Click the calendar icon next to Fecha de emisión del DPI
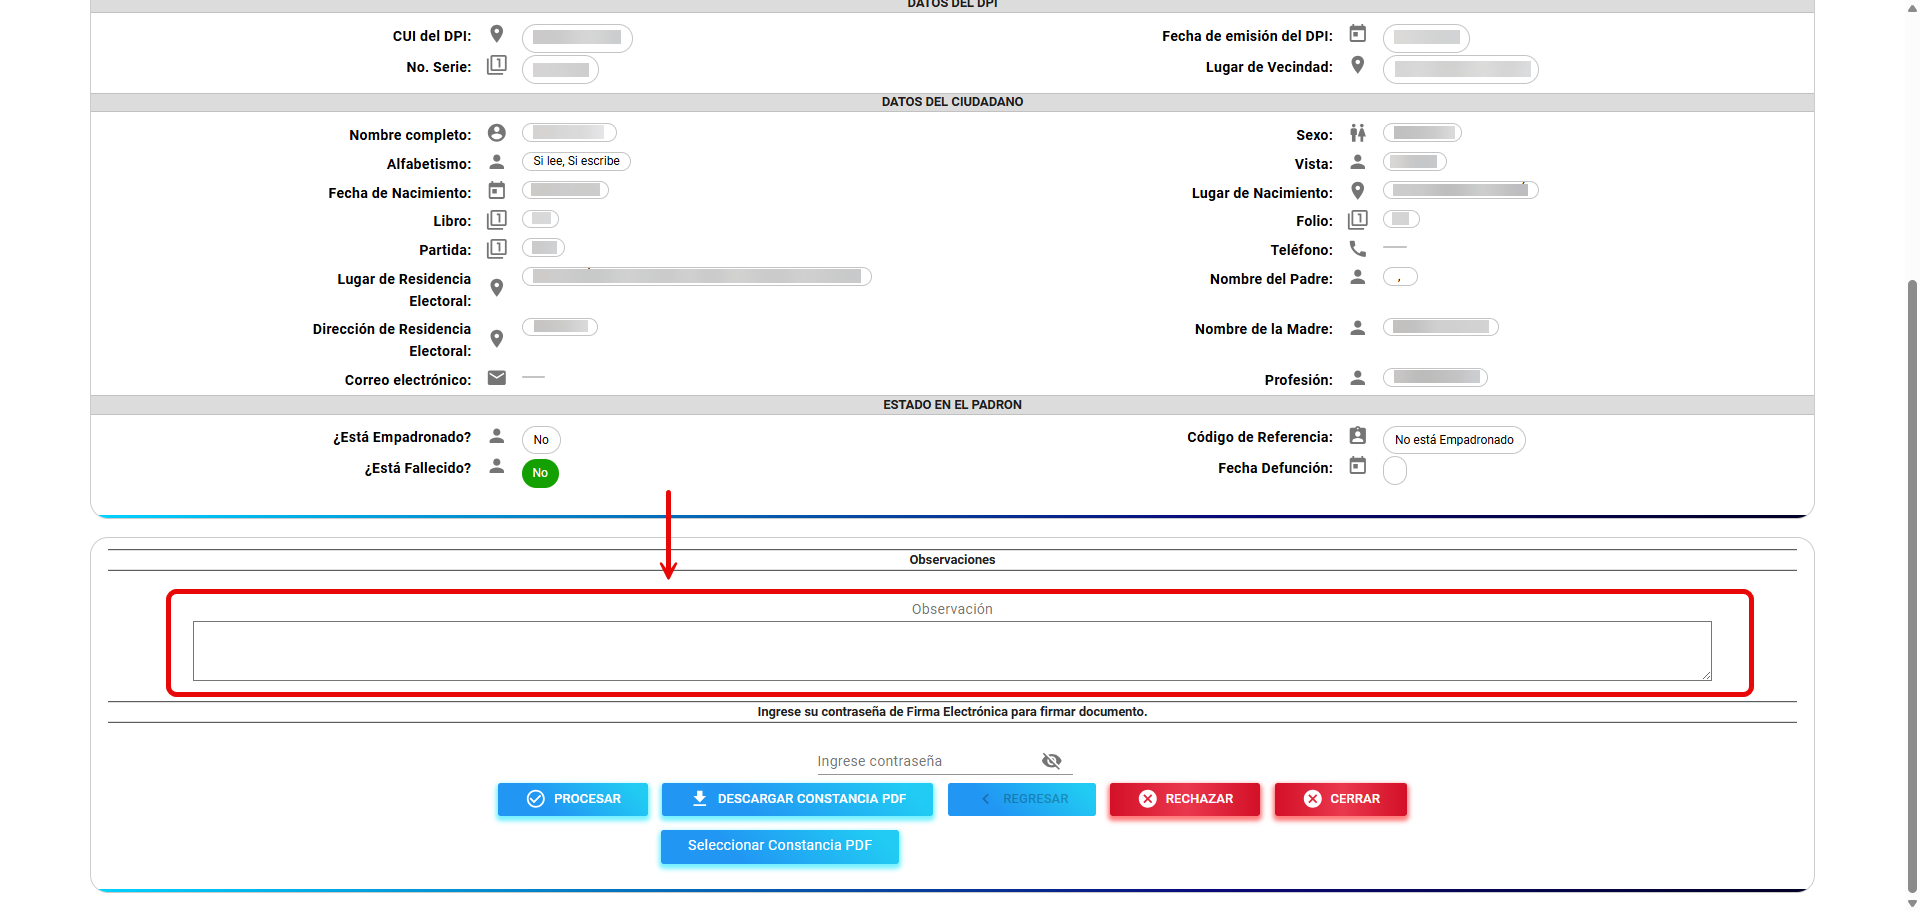The image size is (1920, 911). (x=1357, y=34)
